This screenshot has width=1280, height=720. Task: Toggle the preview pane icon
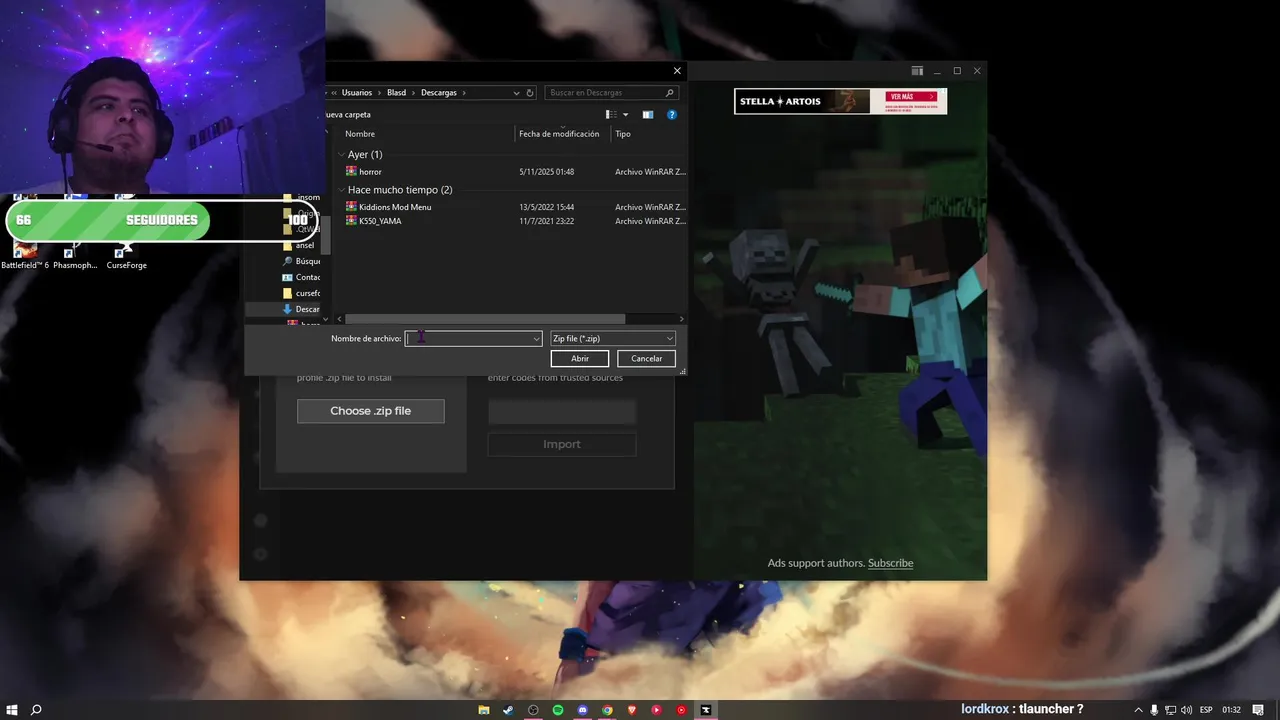(x=648, y=115)
